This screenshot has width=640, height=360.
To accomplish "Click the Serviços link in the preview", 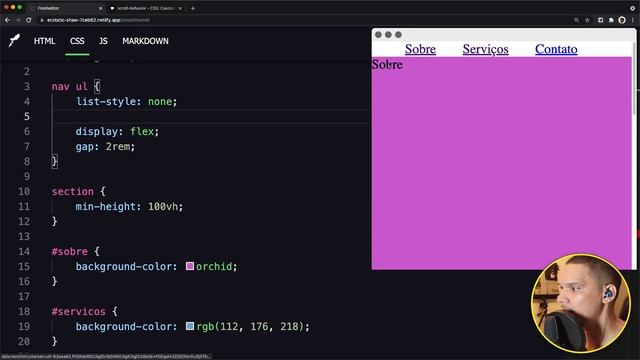I will click(x=485, y=49).
